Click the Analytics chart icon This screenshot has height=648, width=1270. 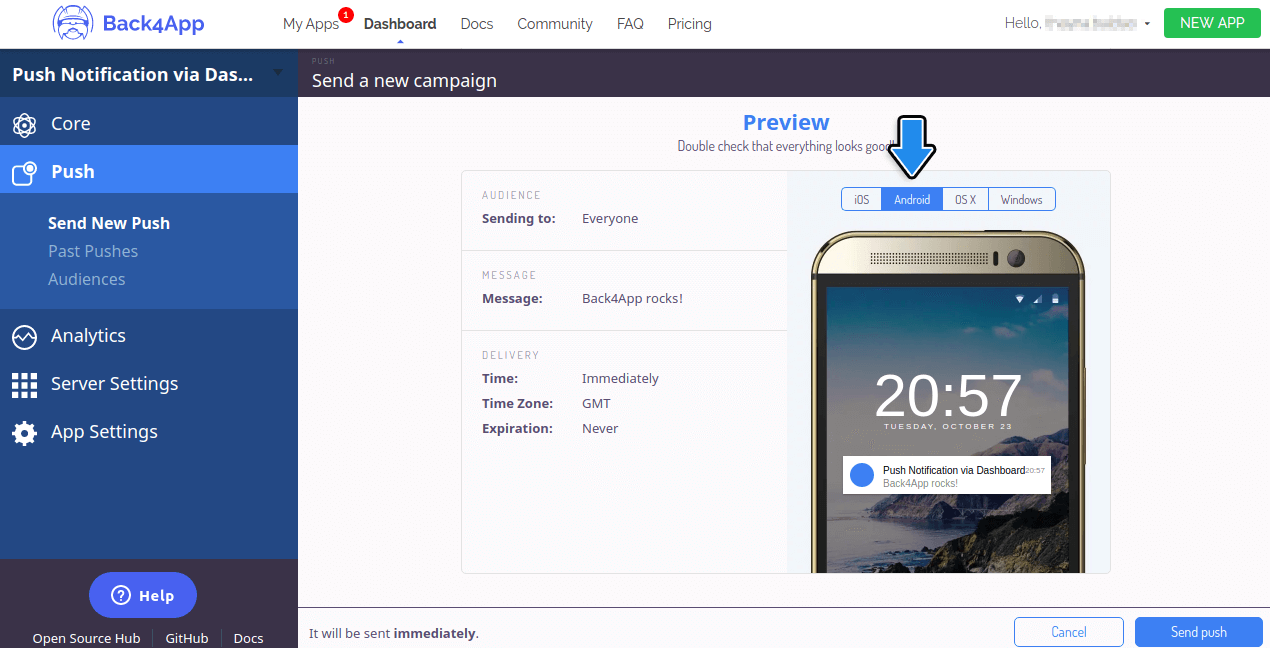click(24, 337)
